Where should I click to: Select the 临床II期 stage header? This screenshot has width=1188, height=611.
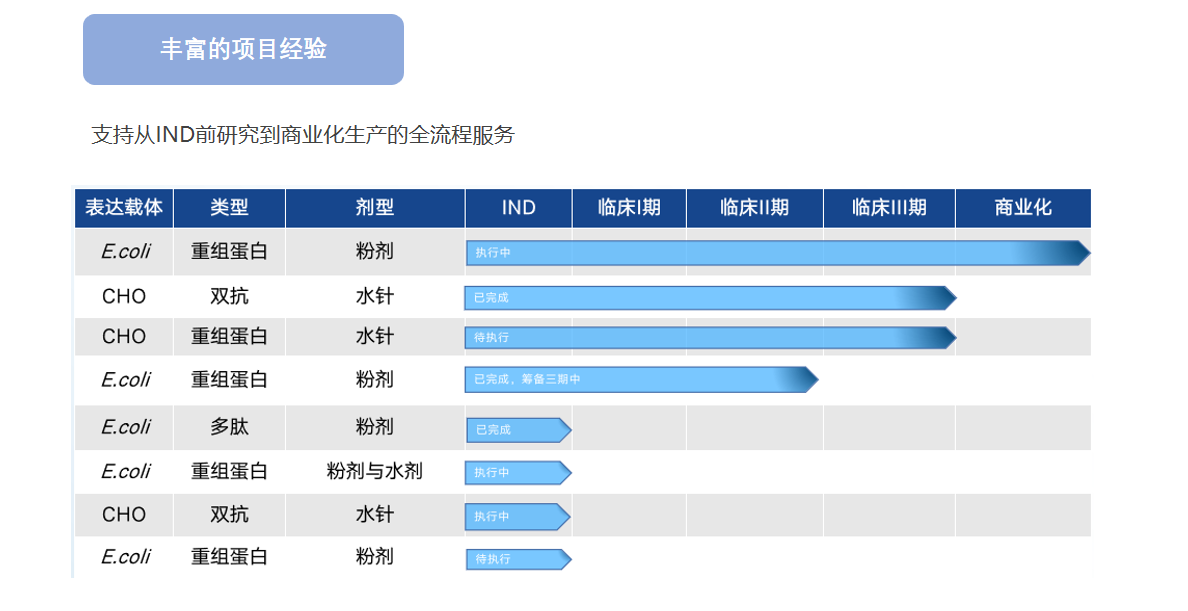[x=754, y=208]
